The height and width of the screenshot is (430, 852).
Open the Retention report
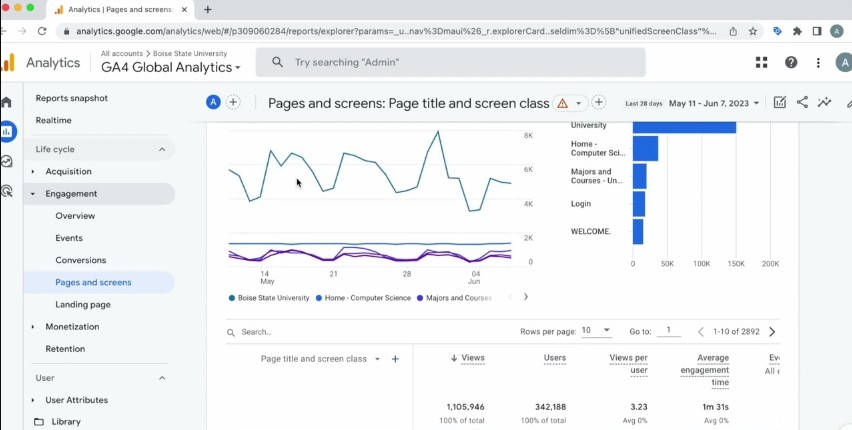pos(65,349)
